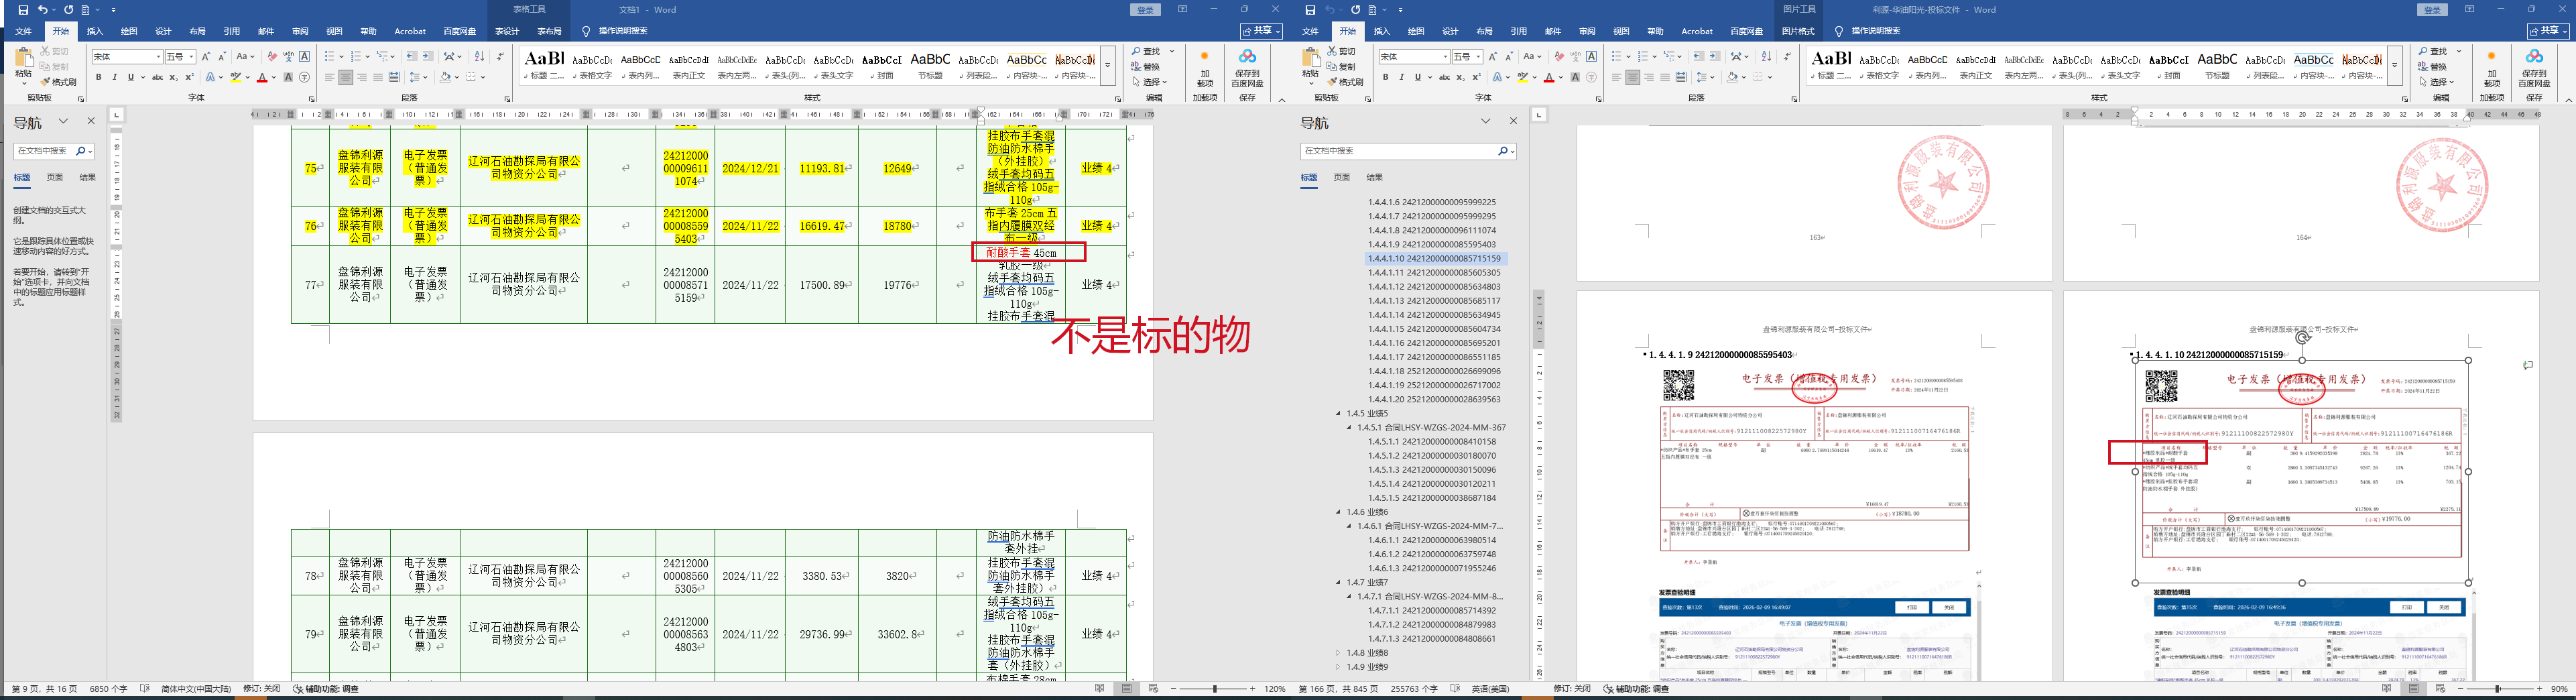Decrease indent in left Word window
Viewport: 2576px width, 700px height.
coord(412,57)
